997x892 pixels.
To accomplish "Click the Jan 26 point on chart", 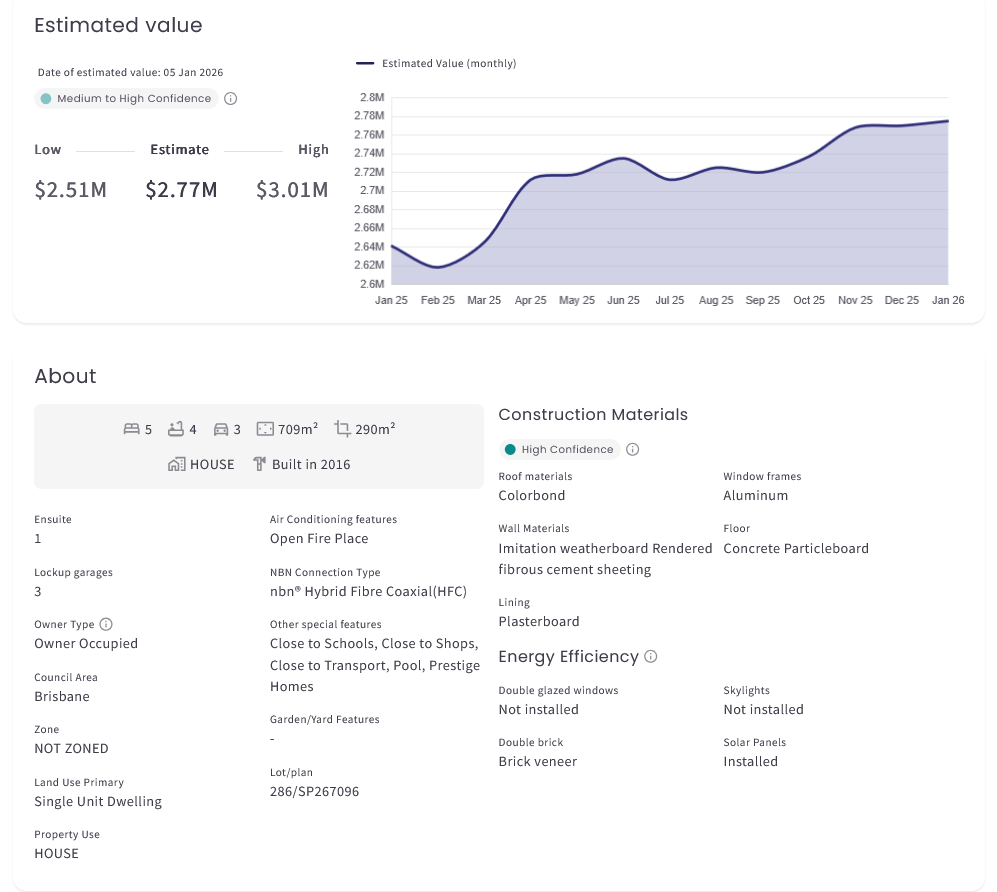I will pos(947,121).
